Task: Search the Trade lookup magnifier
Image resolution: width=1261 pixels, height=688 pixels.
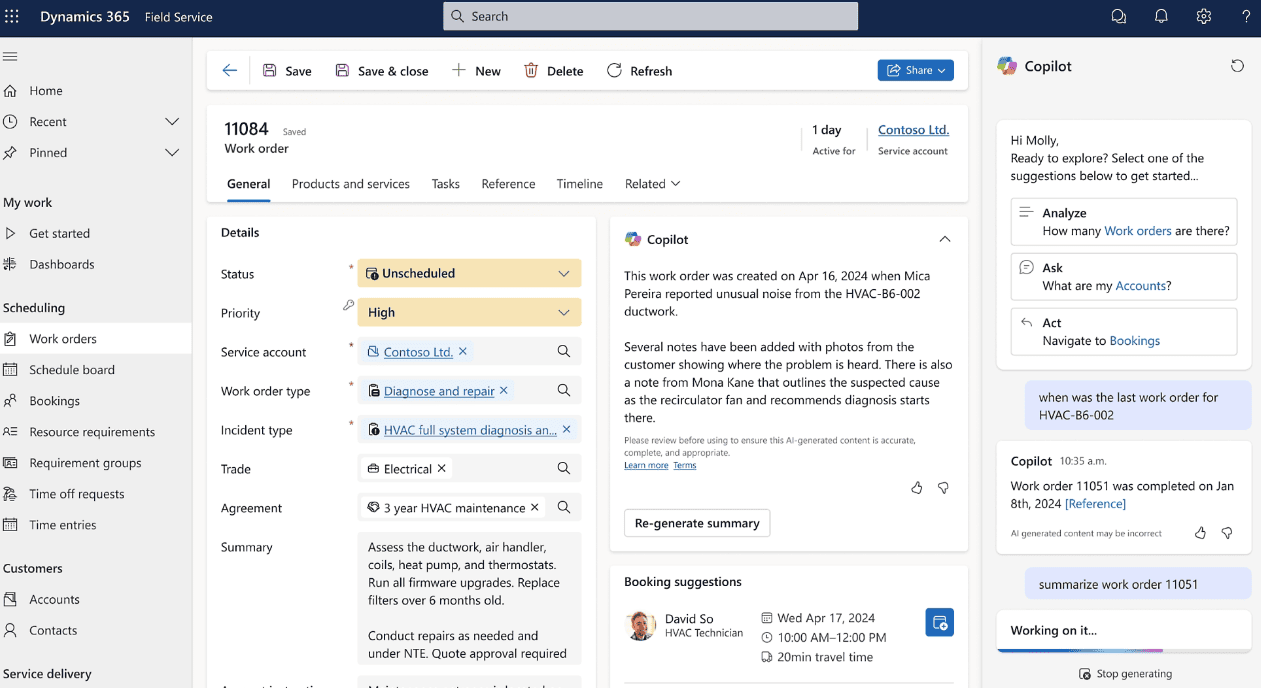Action: click(564, 469)
